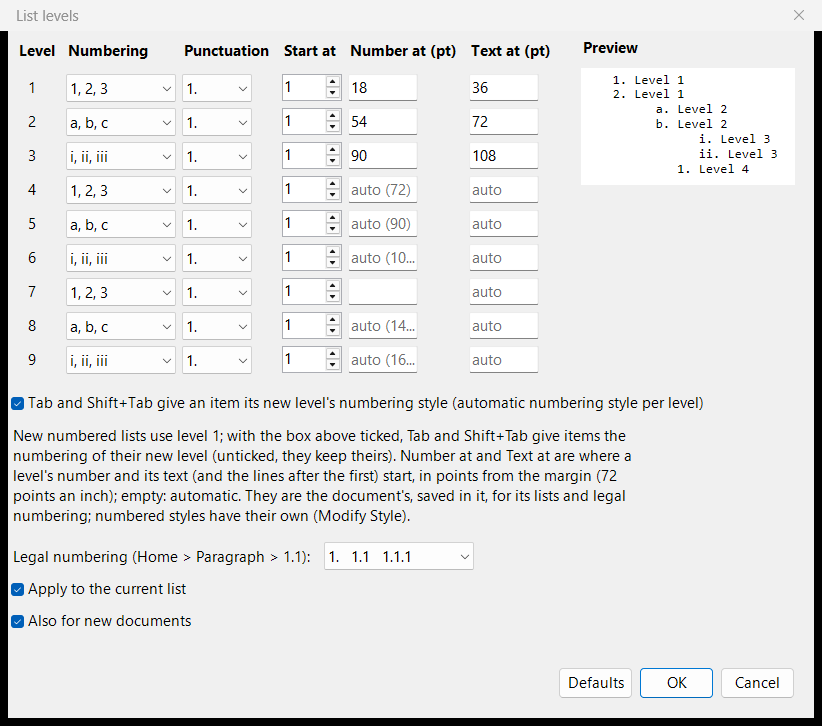Open the level 7 Numbering dropdown
This screenshot has width=822, height=726.
(x=121, y=292)
